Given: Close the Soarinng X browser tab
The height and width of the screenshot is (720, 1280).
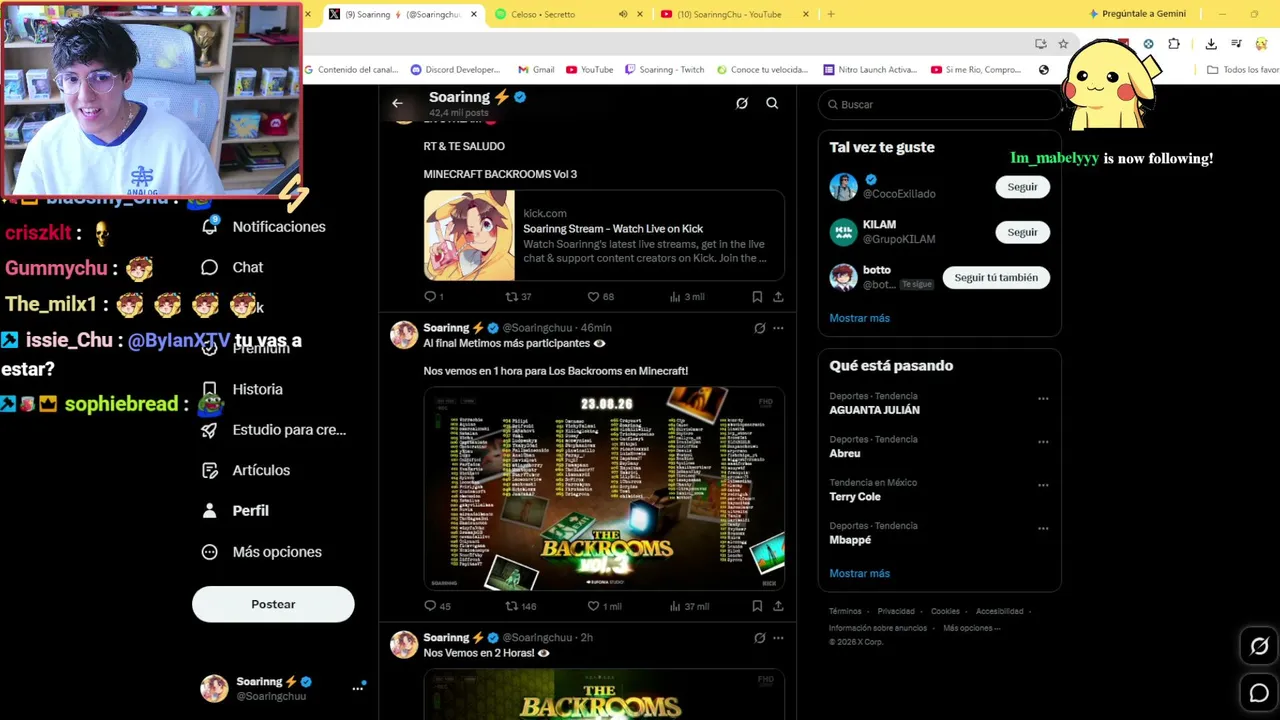Looking at the screenshot, I should [474, 14].
